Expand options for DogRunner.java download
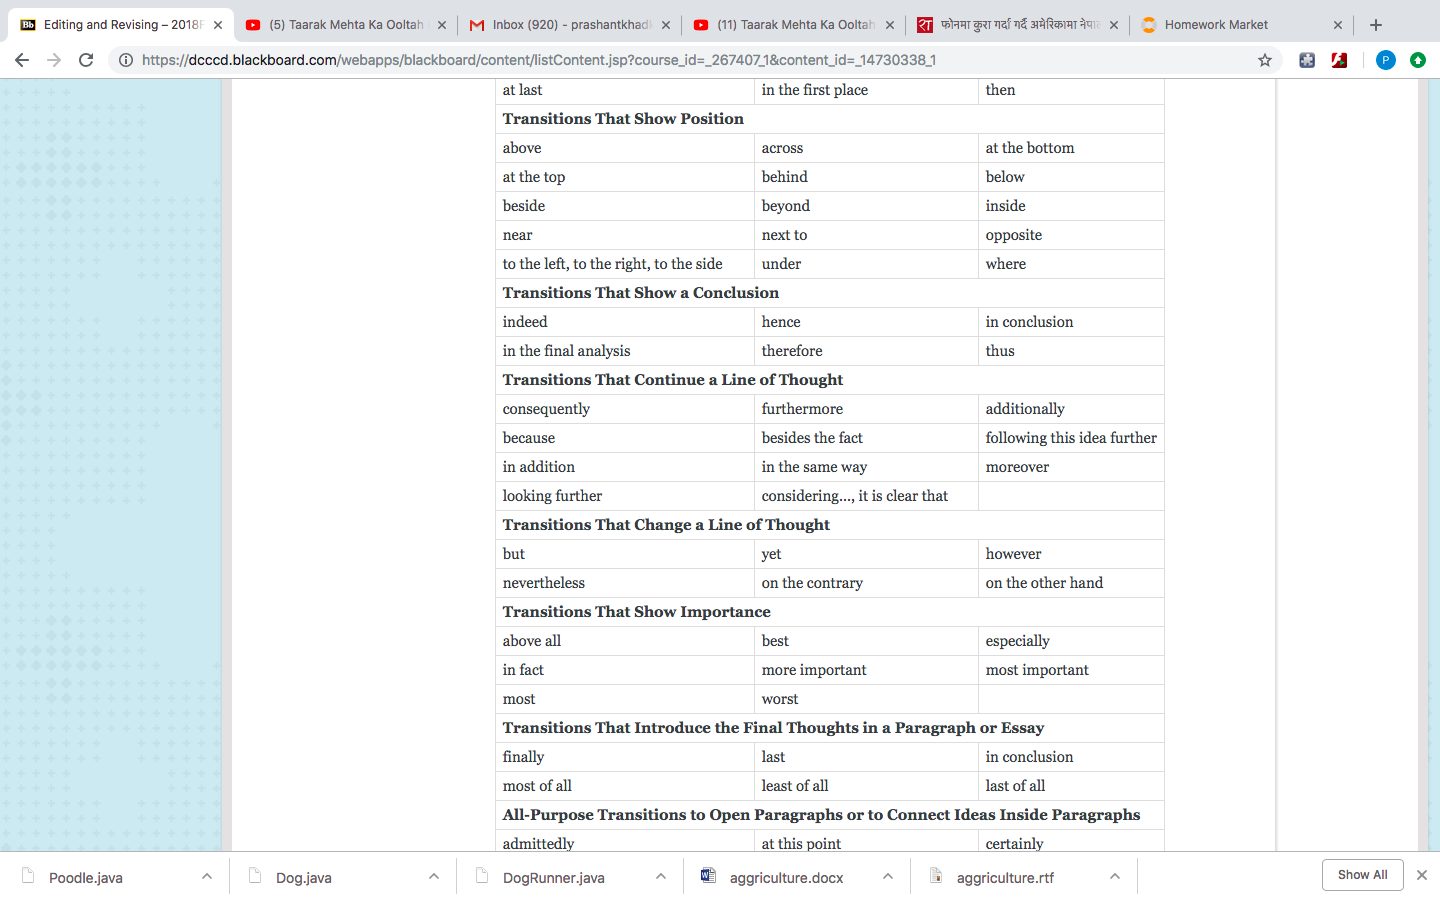 tap(661, 877)
